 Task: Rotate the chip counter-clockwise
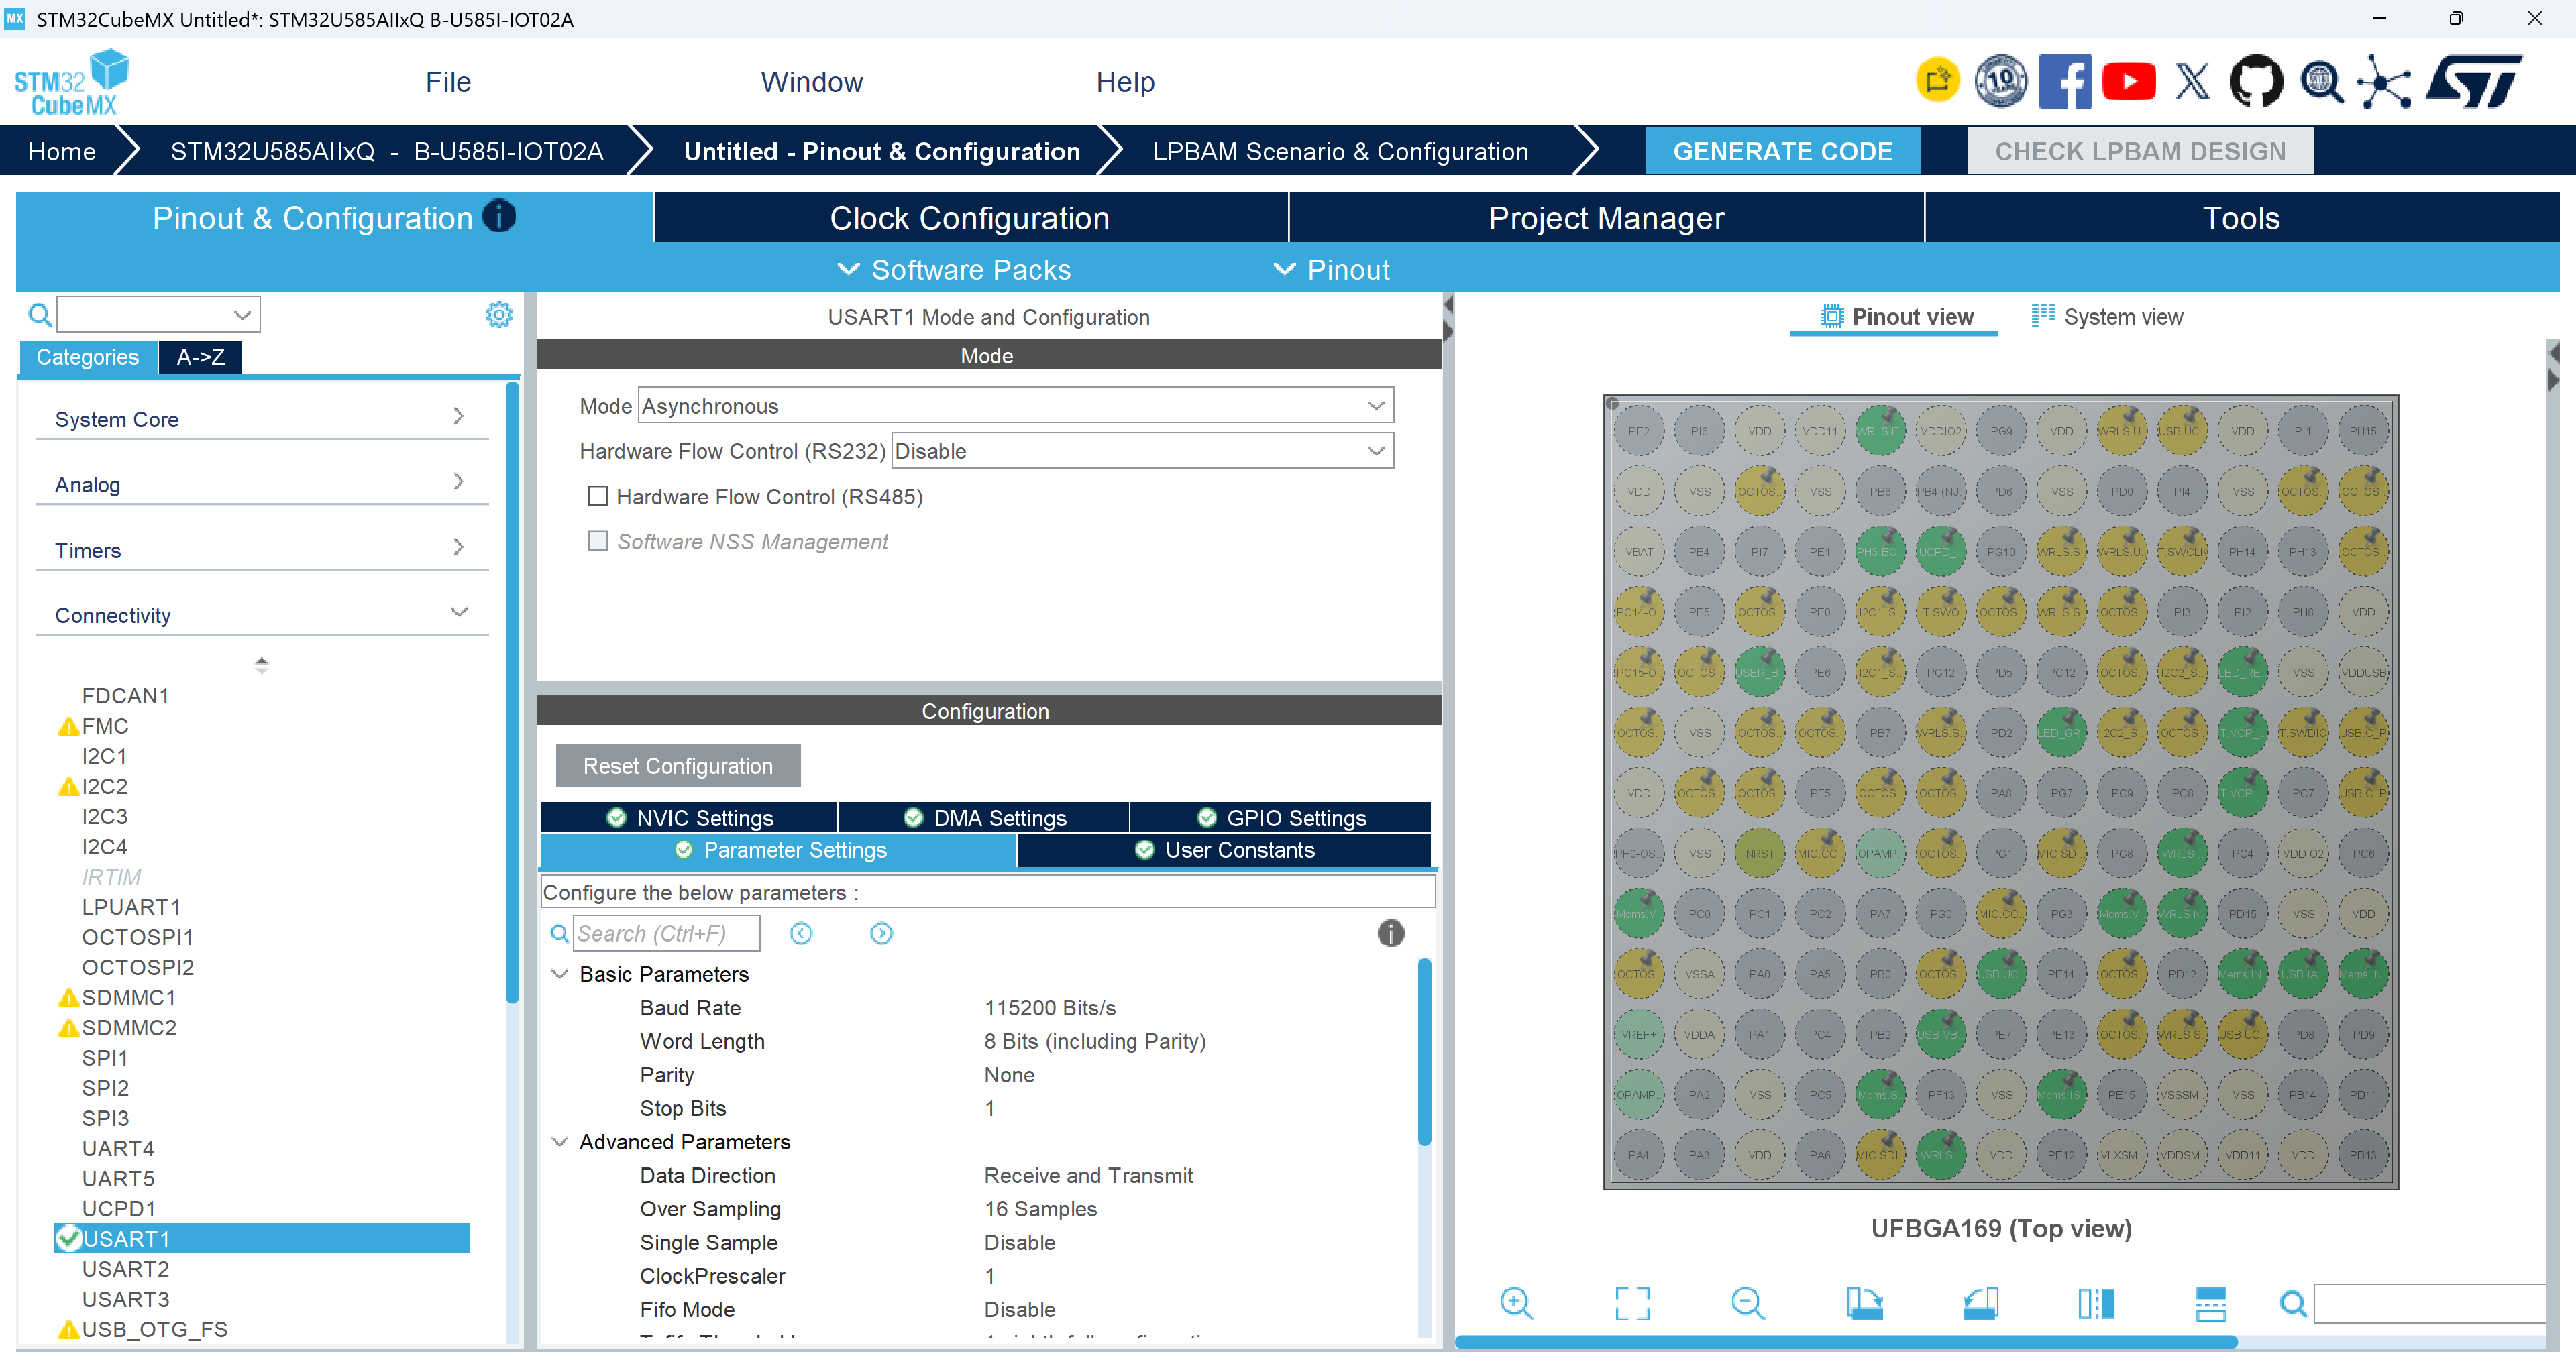point(1980,1303)
